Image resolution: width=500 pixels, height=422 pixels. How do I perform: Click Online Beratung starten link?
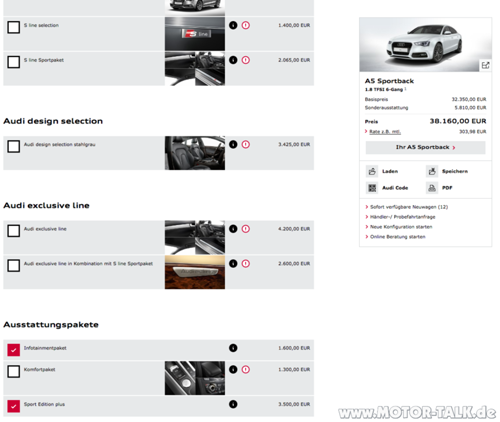(398, 237)
